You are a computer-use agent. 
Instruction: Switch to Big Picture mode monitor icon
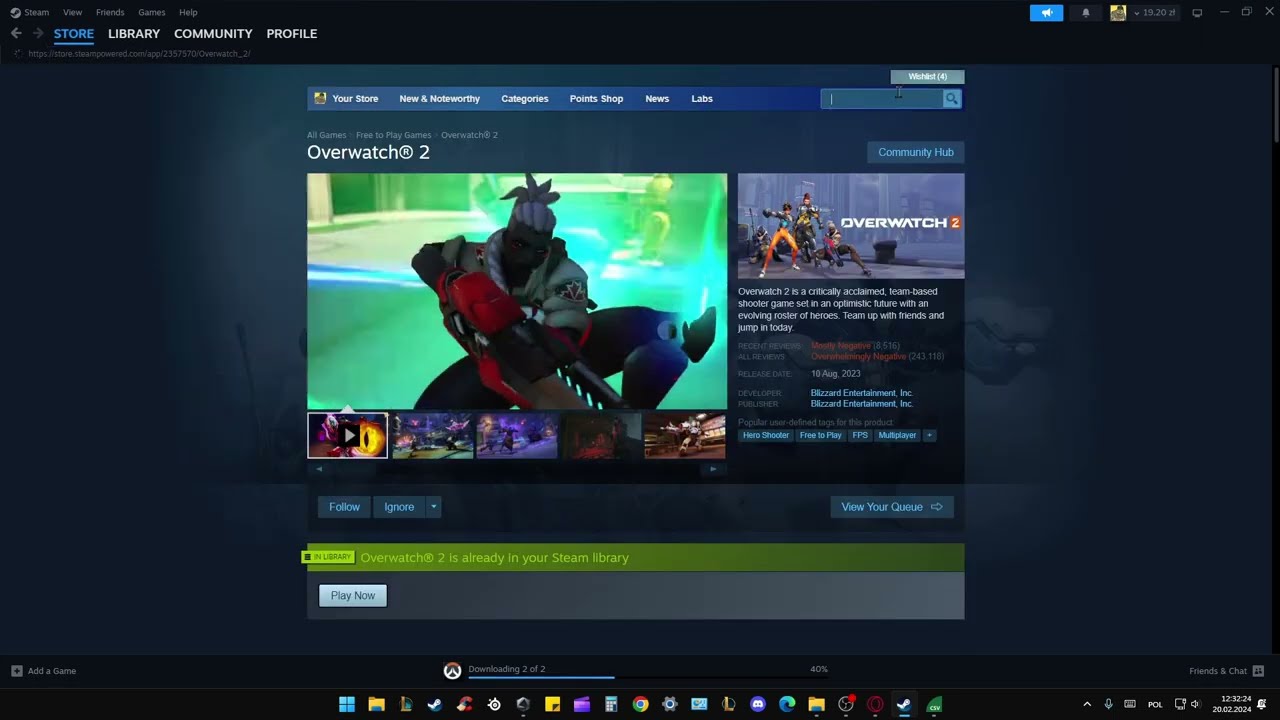(1197, 13)
